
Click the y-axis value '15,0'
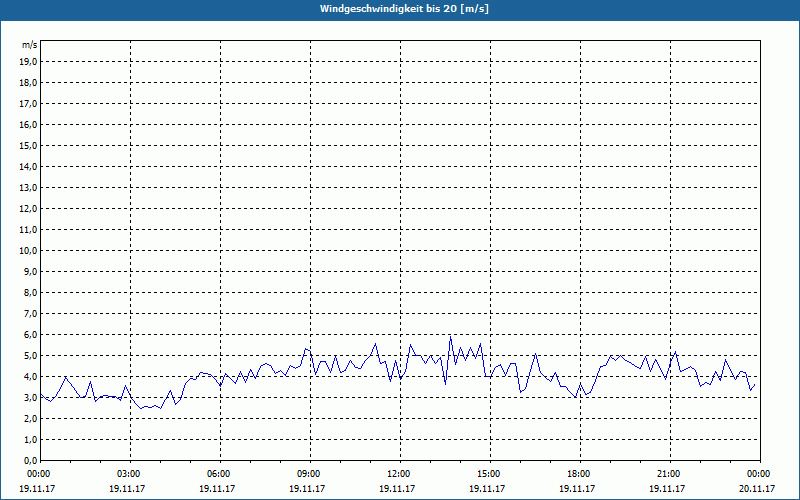(x=28, y=145)
